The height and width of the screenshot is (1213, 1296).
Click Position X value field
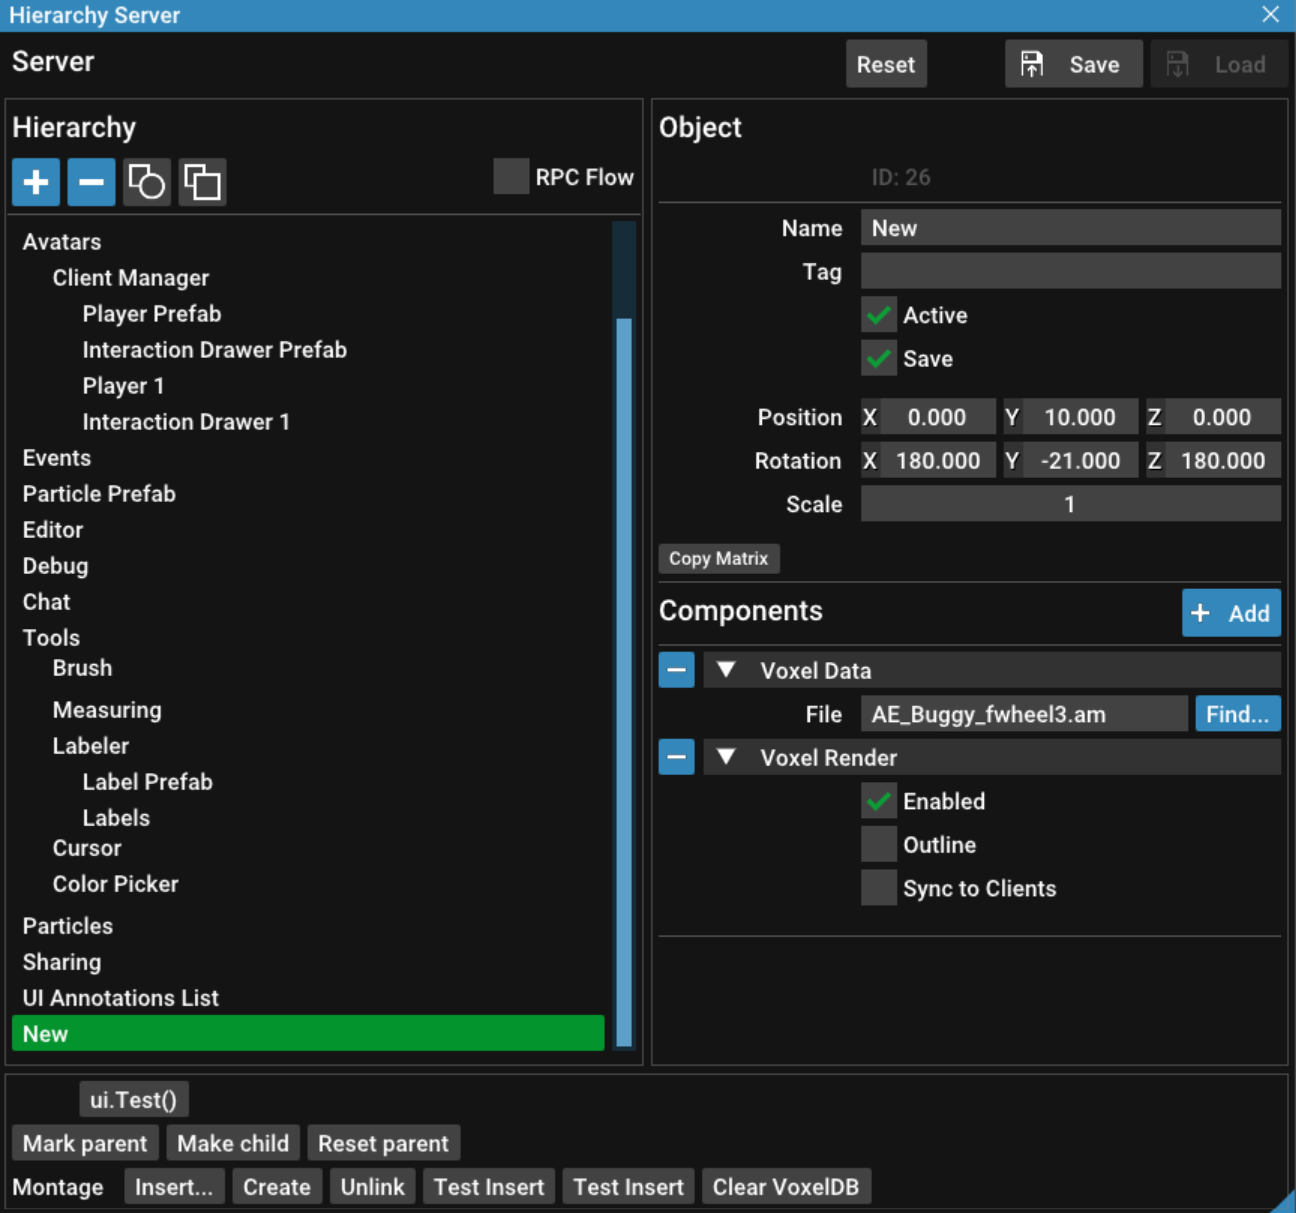point(938,417)
